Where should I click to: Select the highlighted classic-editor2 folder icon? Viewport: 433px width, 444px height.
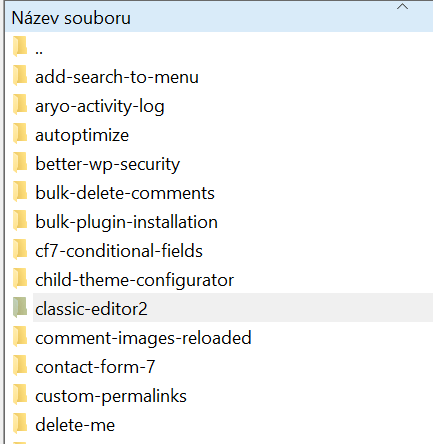coord(20,308)
